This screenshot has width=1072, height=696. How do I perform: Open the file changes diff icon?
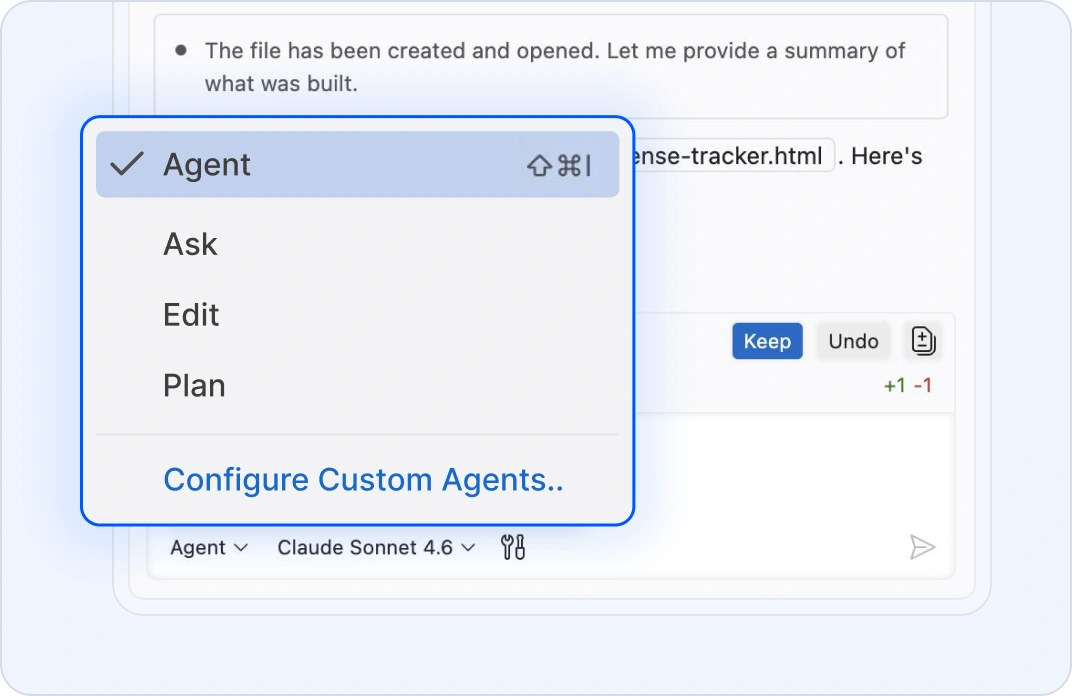point(923,341)
